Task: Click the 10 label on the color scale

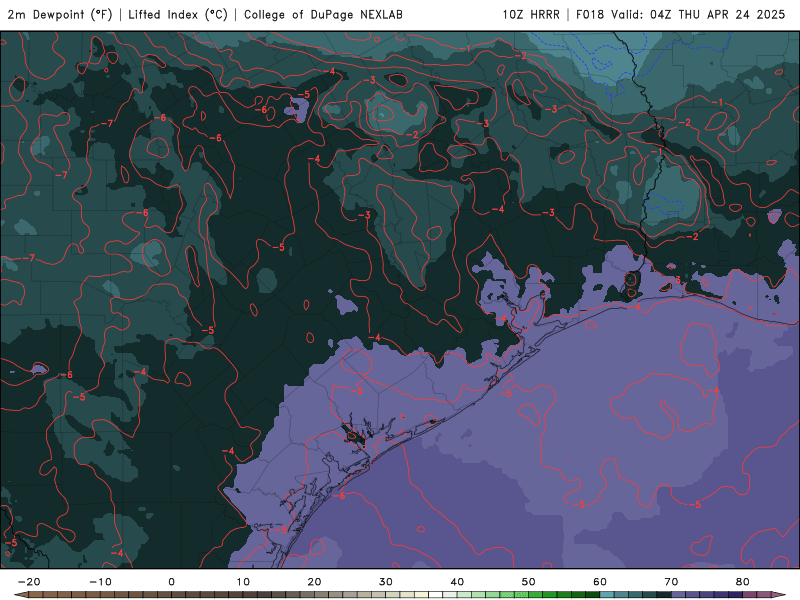Action: click(x=243, y=582)
